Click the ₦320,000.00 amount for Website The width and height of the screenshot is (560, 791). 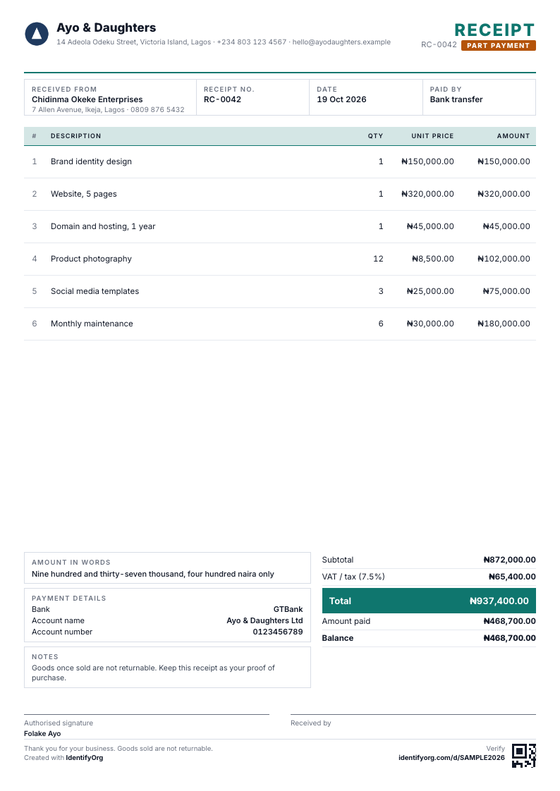point(504,194)
